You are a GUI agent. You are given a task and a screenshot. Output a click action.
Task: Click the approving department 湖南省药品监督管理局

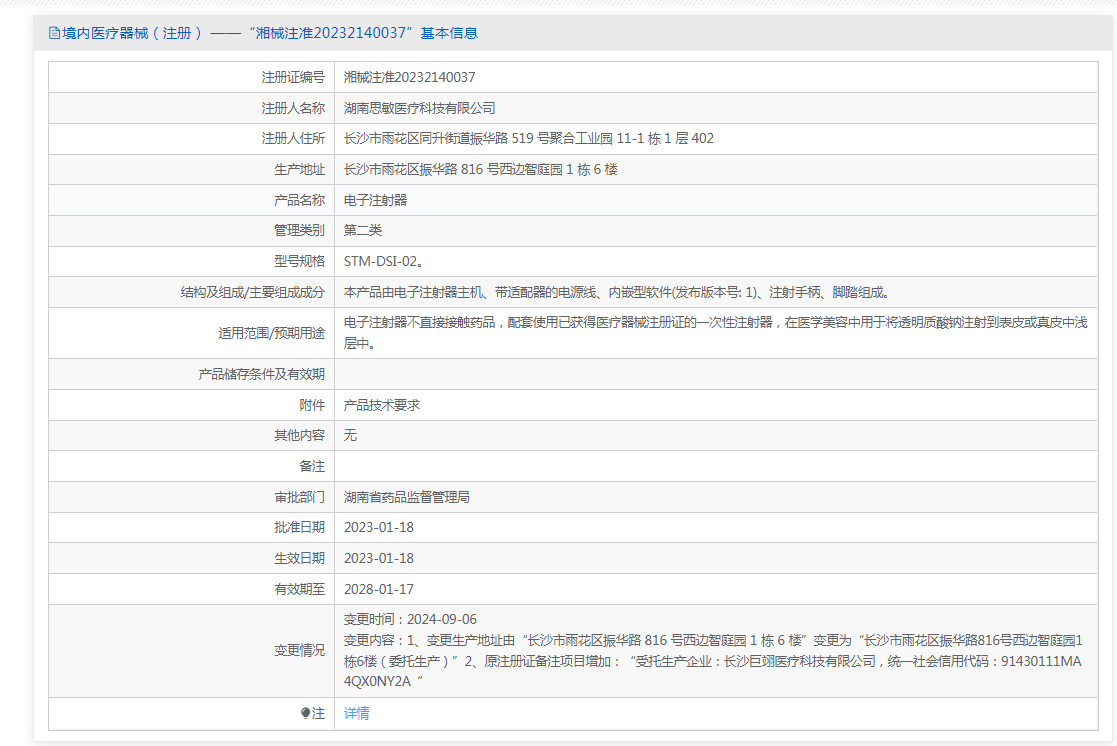click(406, 497)
